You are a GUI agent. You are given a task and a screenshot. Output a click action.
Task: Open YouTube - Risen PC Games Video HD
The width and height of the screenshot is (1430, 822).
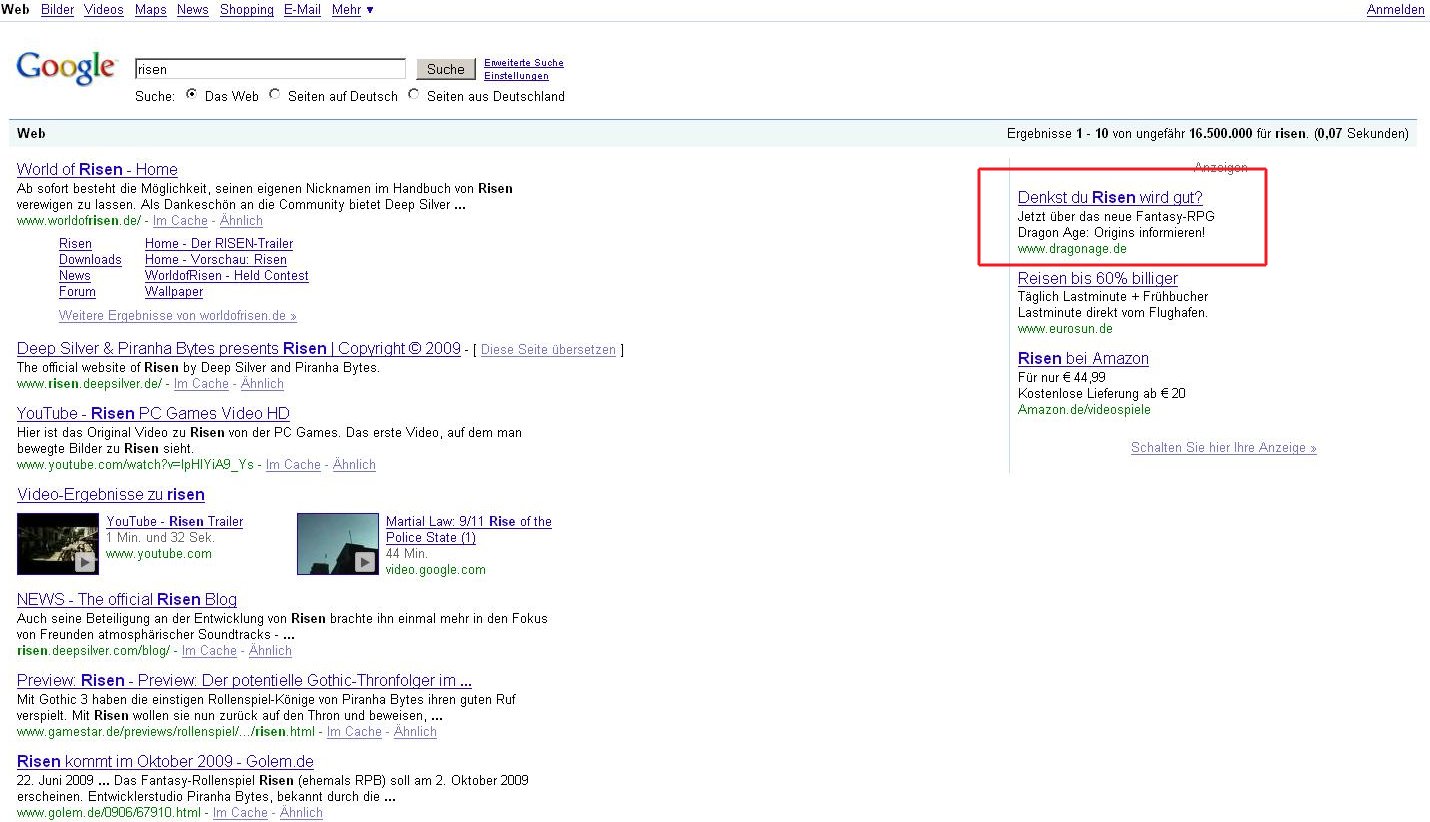(x=153, y=413)
